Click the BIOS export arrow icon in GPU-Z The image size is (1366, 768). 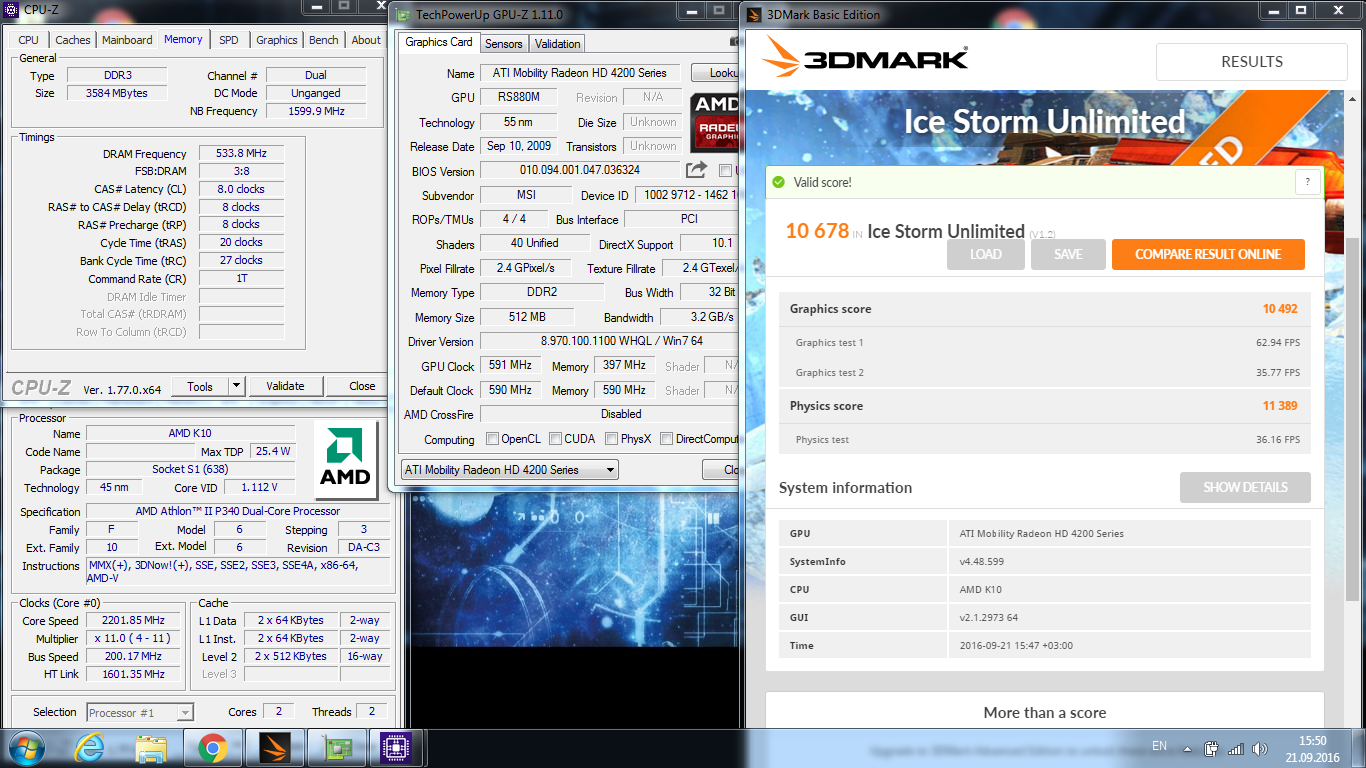(x=697, y=170)
